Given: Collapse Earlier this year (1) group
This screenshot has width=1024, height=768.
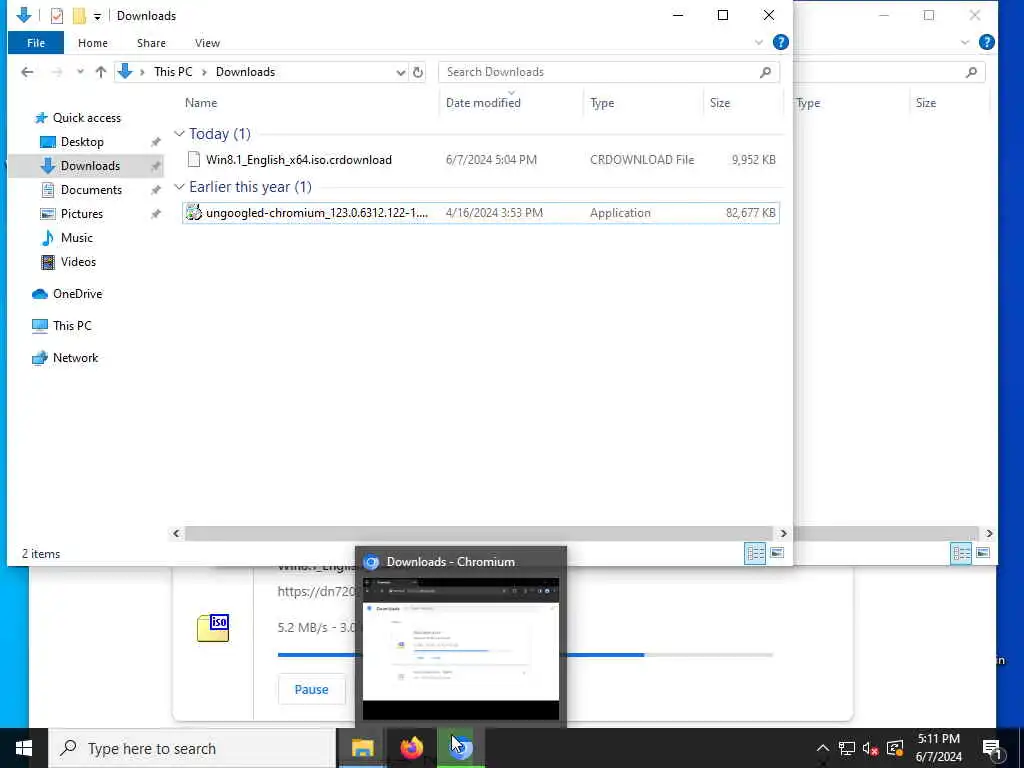Looking at the screenshot, I should [179, 187].
